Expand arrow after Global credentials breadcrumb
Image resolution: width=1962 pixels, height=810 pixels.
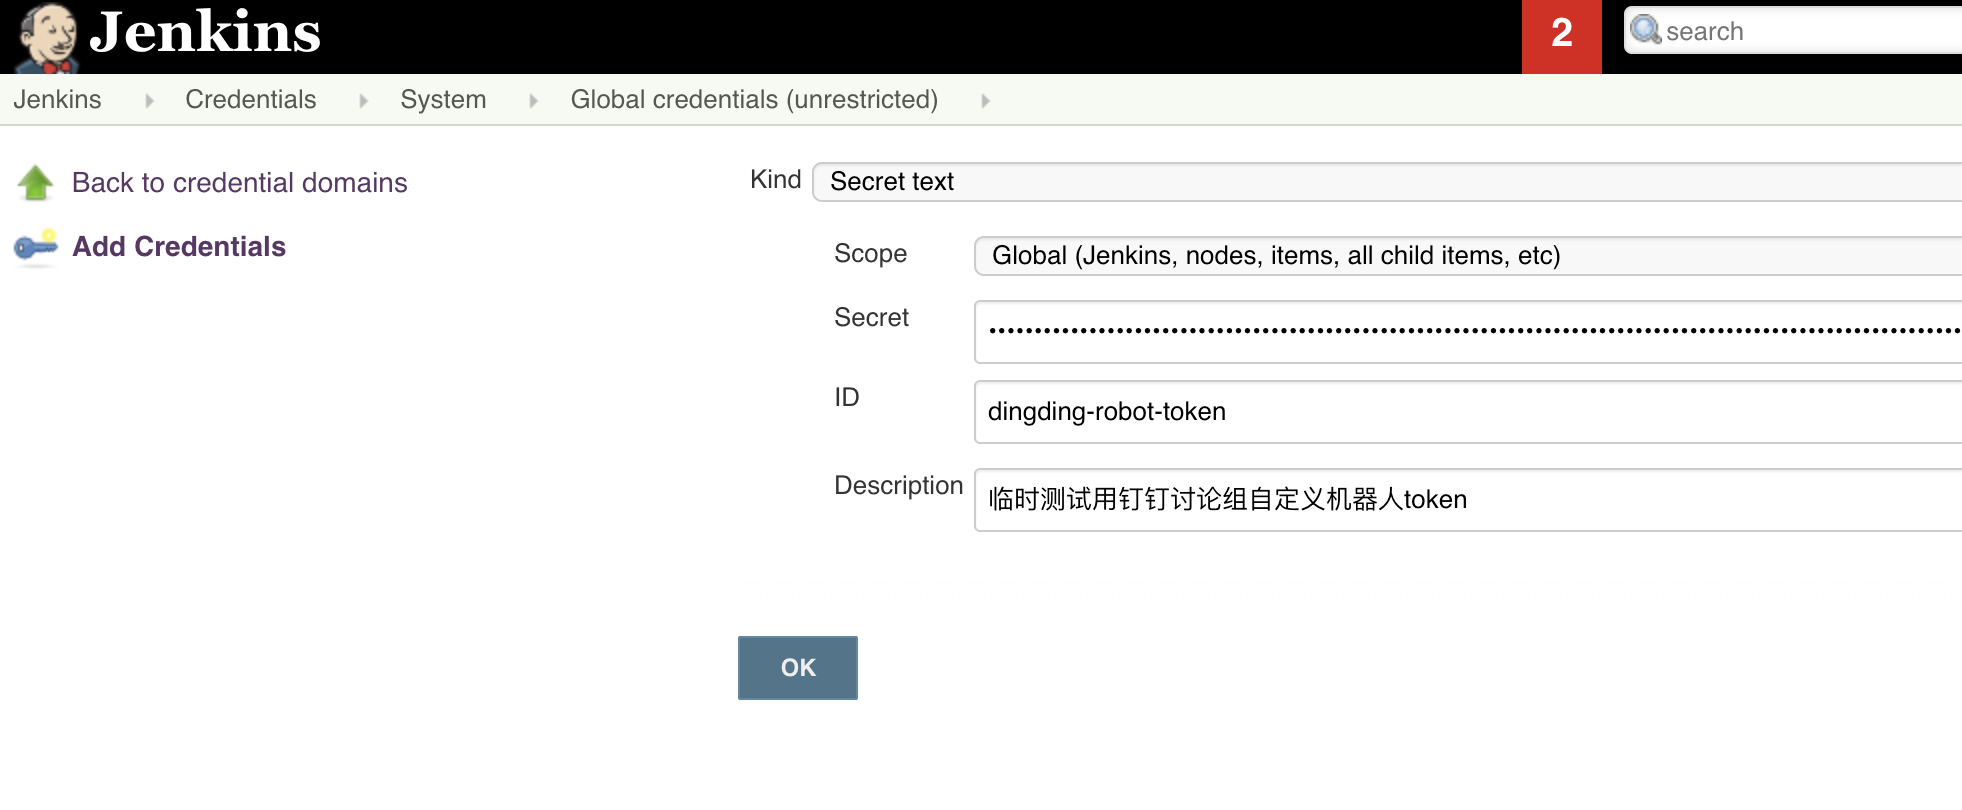pos(985,101)
